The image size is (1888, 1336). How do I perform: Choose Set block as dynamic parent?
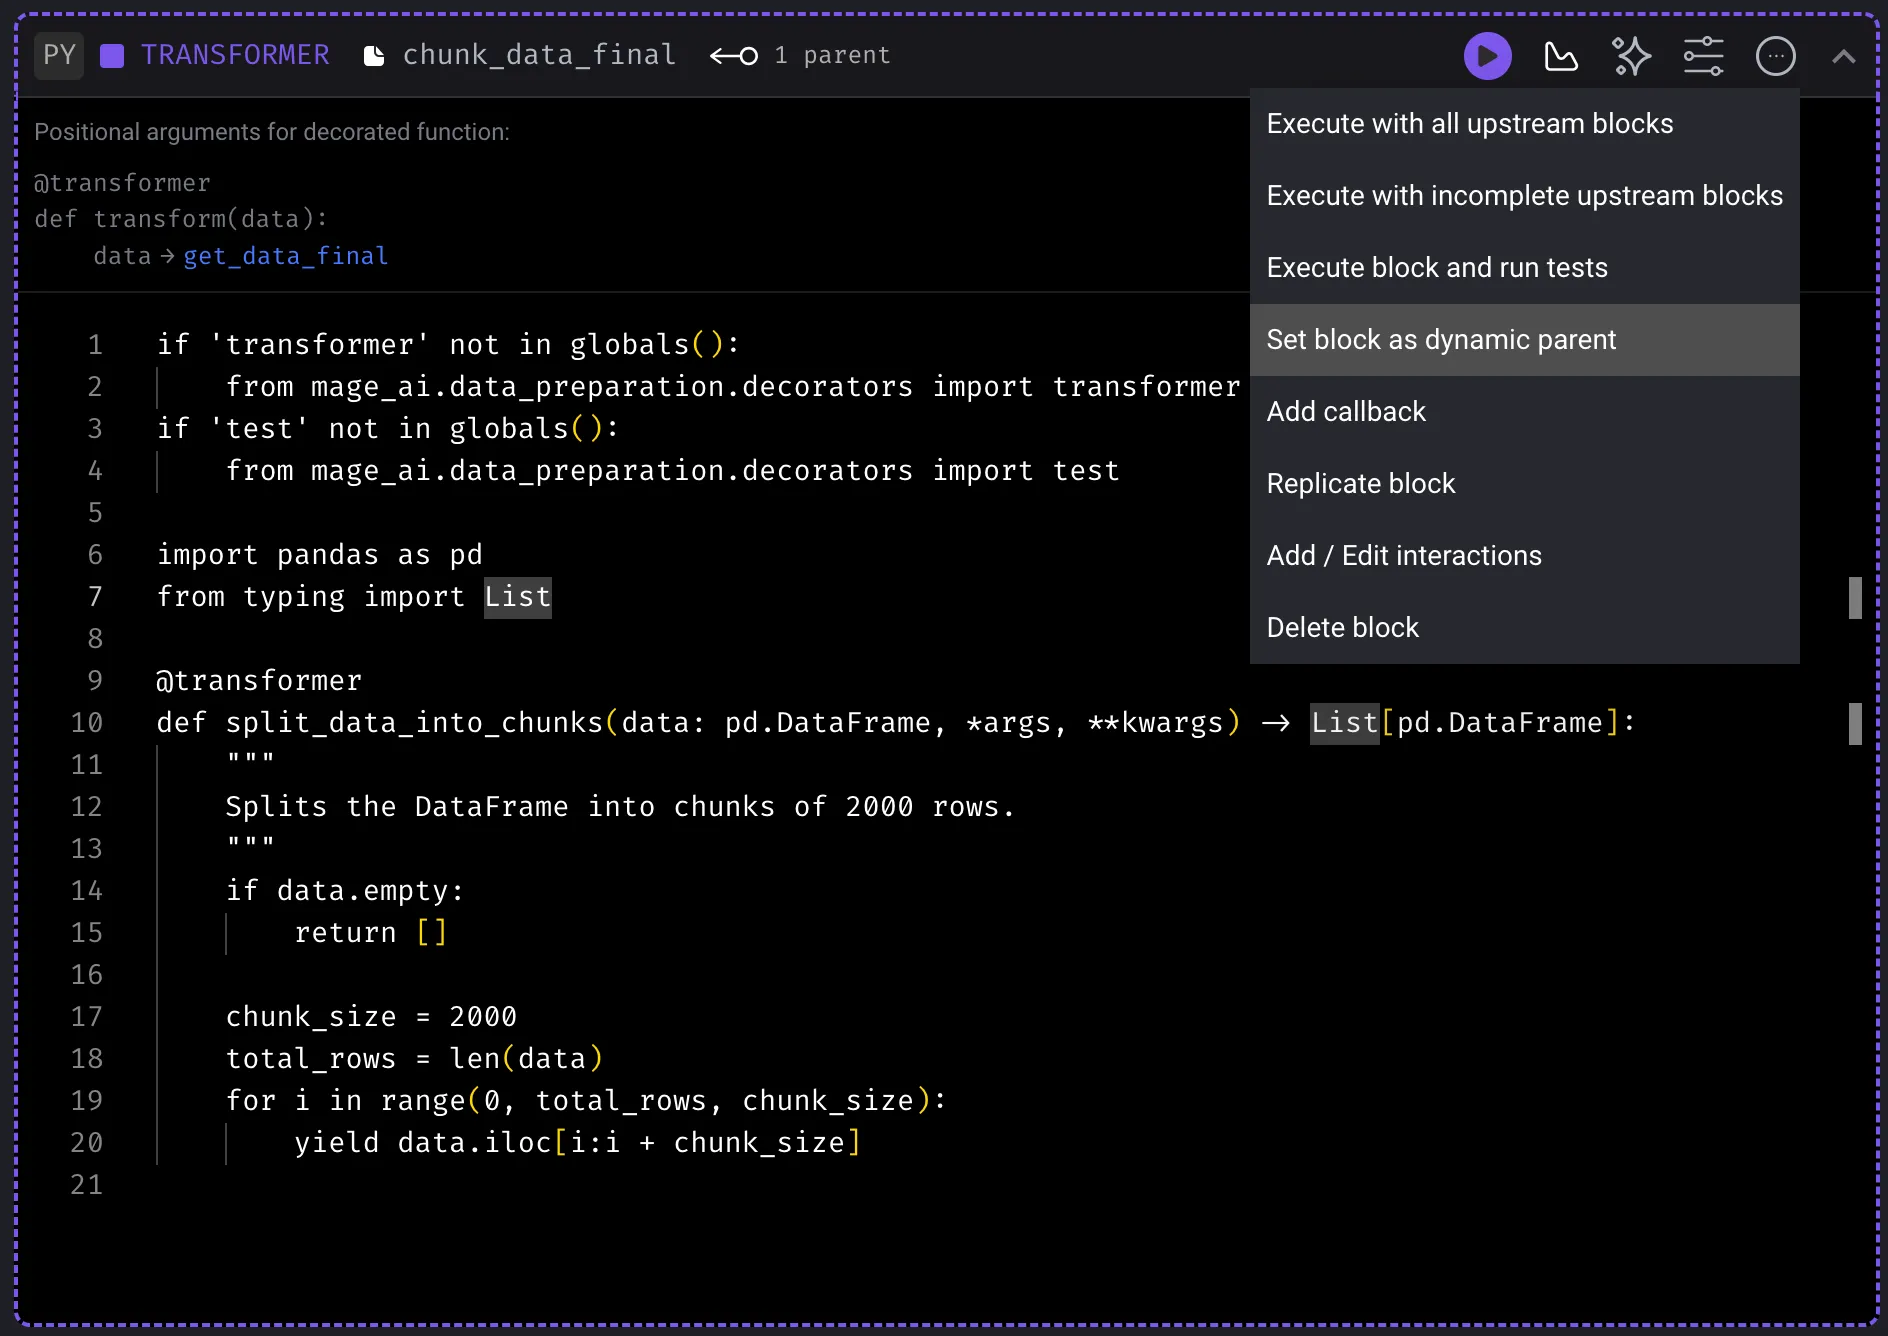pyautogui.click(x=1524, y=340)
